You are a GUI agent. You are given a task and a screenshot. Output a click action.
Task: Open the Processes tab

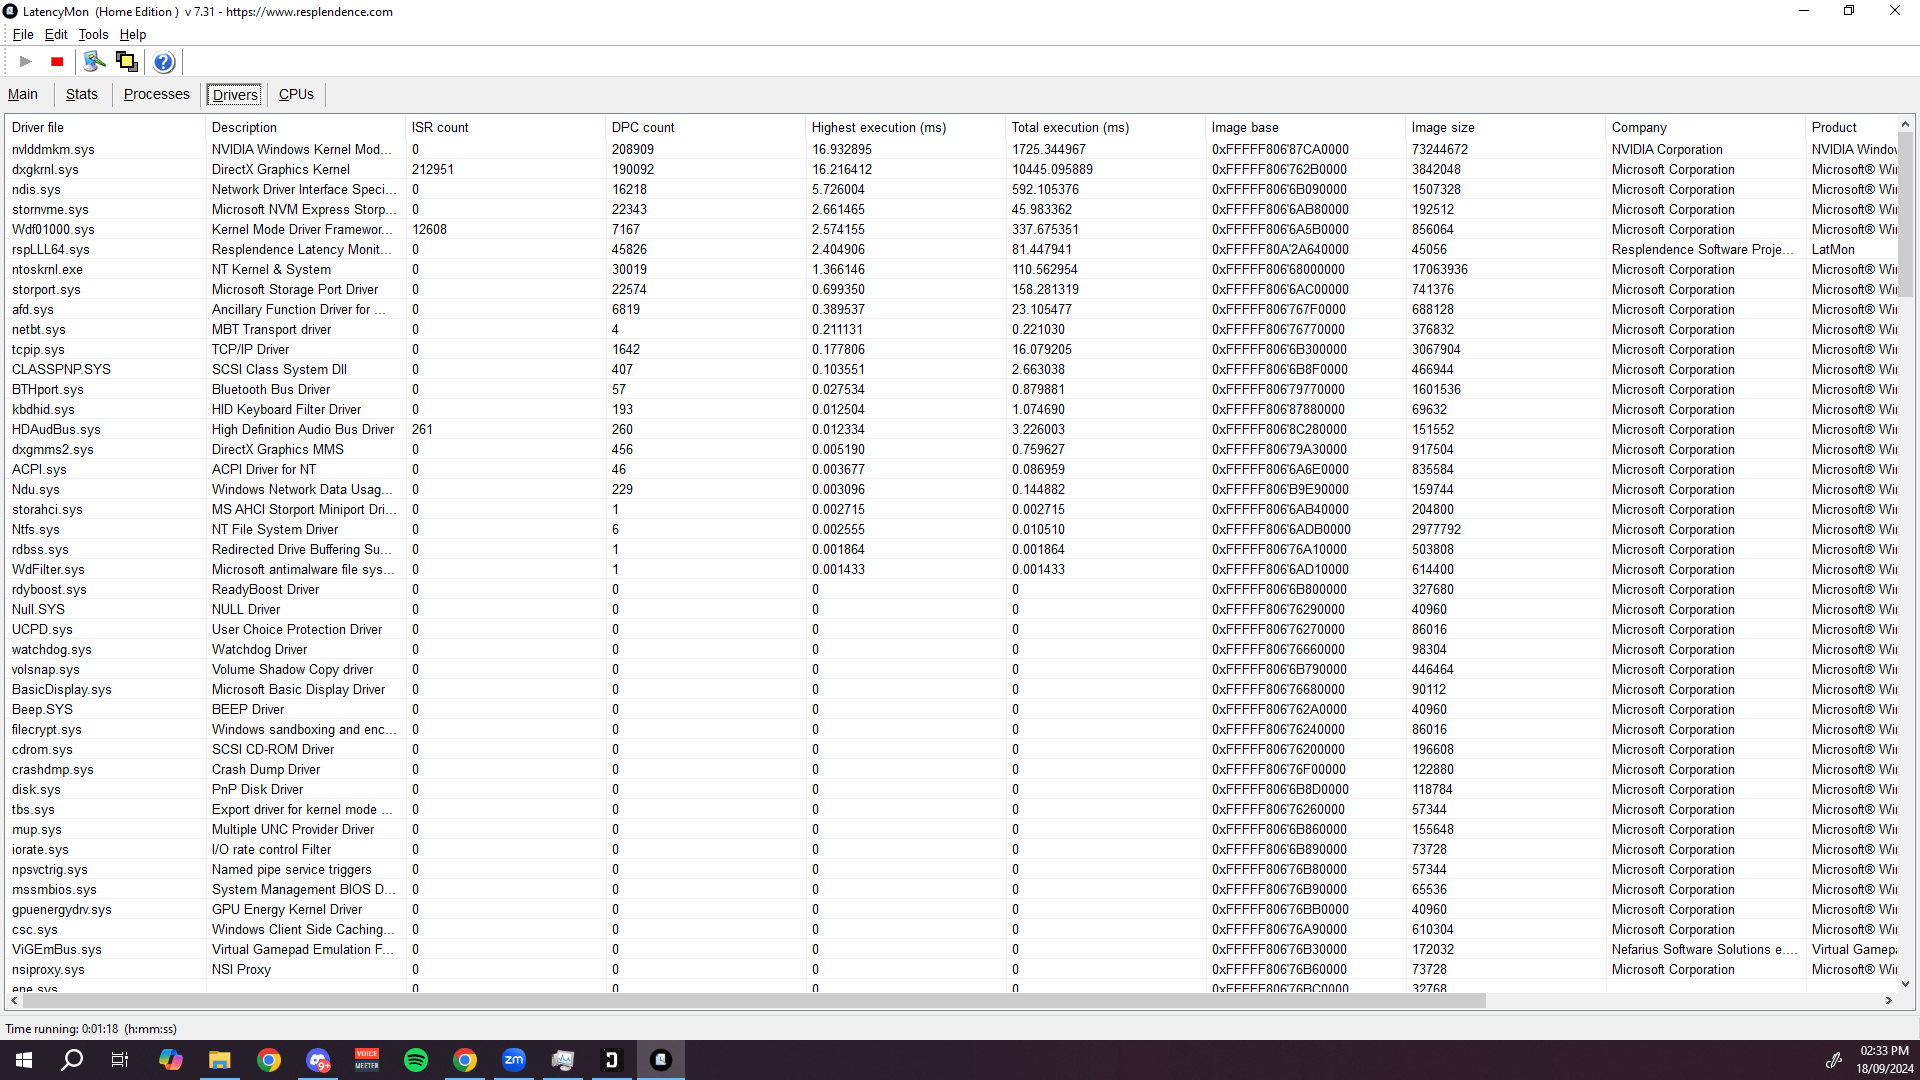click(x=156, y=94)
